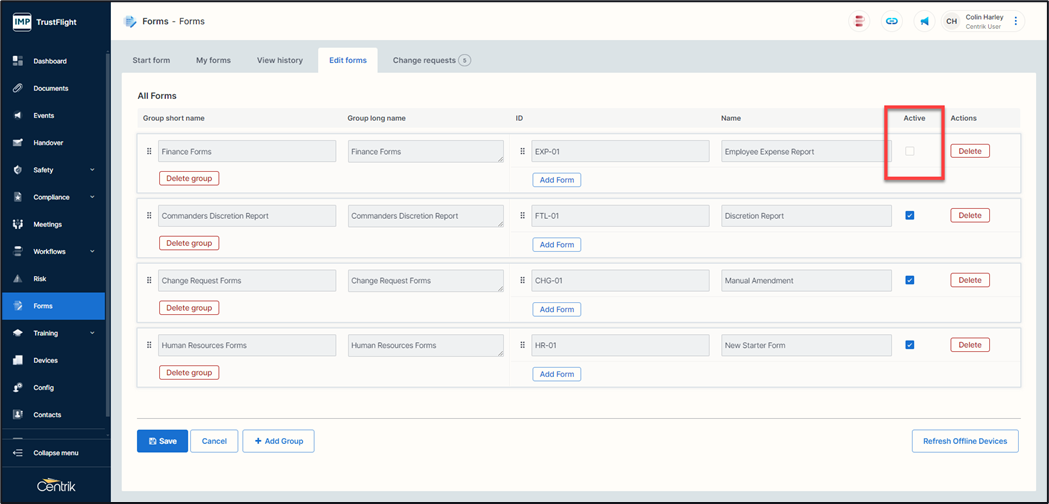This screenshot has width=1049, height=504.
Task: Delete the Human Resources Forms group
Action: pyautogui.click(x=189, y=372)
